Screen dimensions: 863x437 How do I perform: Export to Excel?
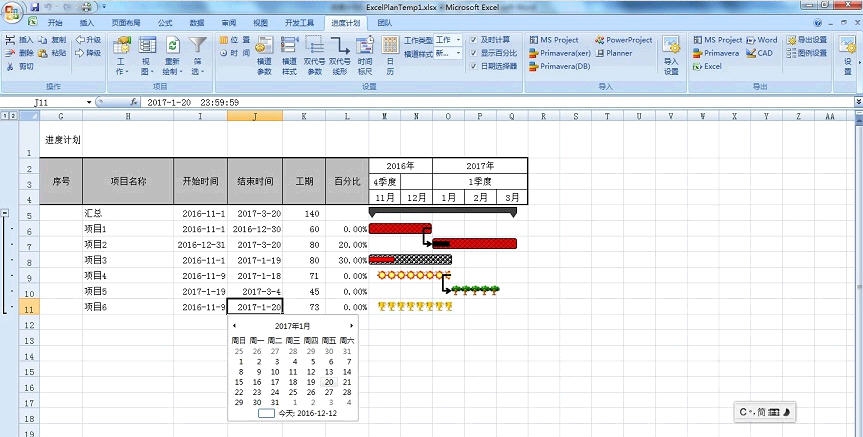(707, 66)
